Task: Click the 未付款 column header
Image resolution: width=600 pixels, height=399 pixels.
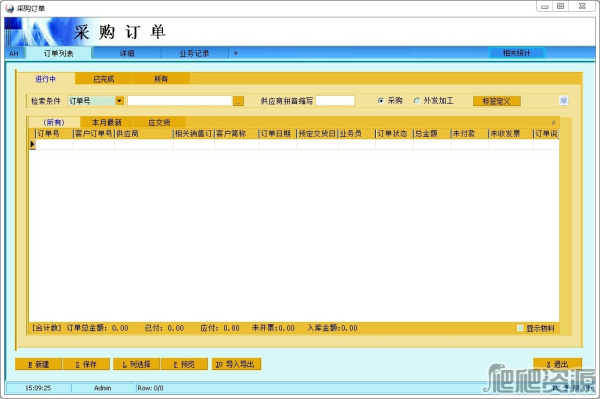Action: [470, 134]
